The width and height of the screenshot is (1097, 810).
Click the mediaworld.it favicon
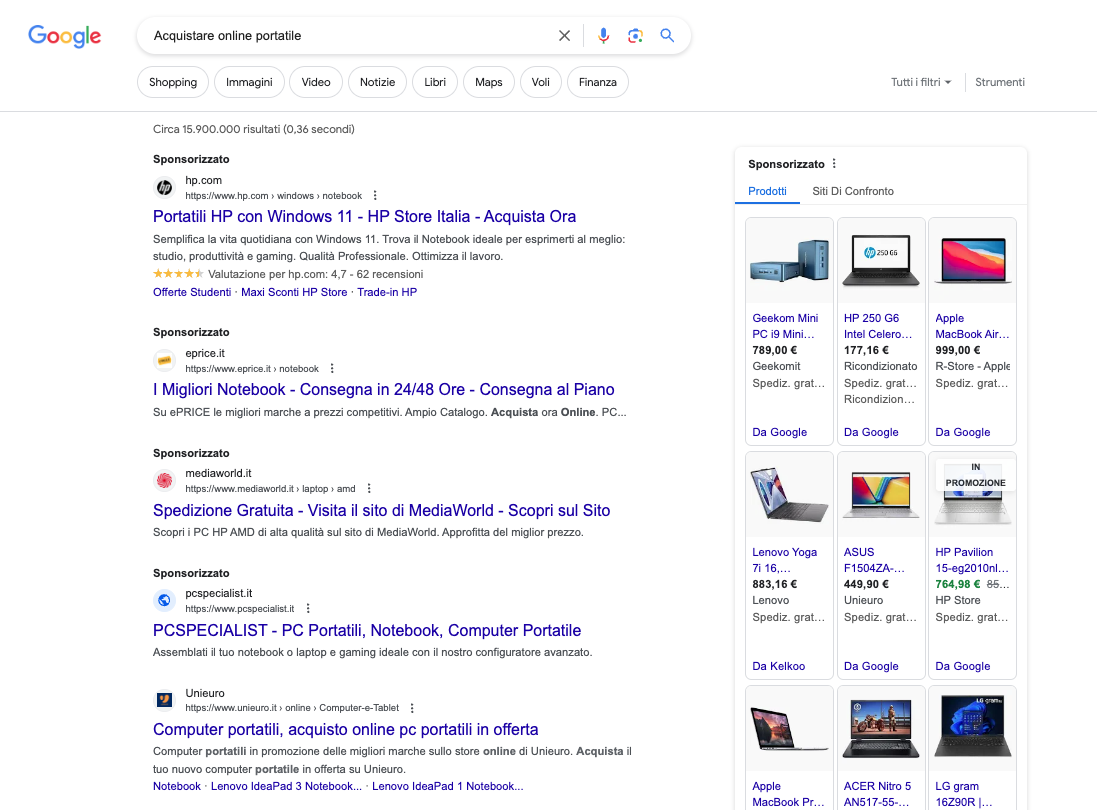pos(164,481)
